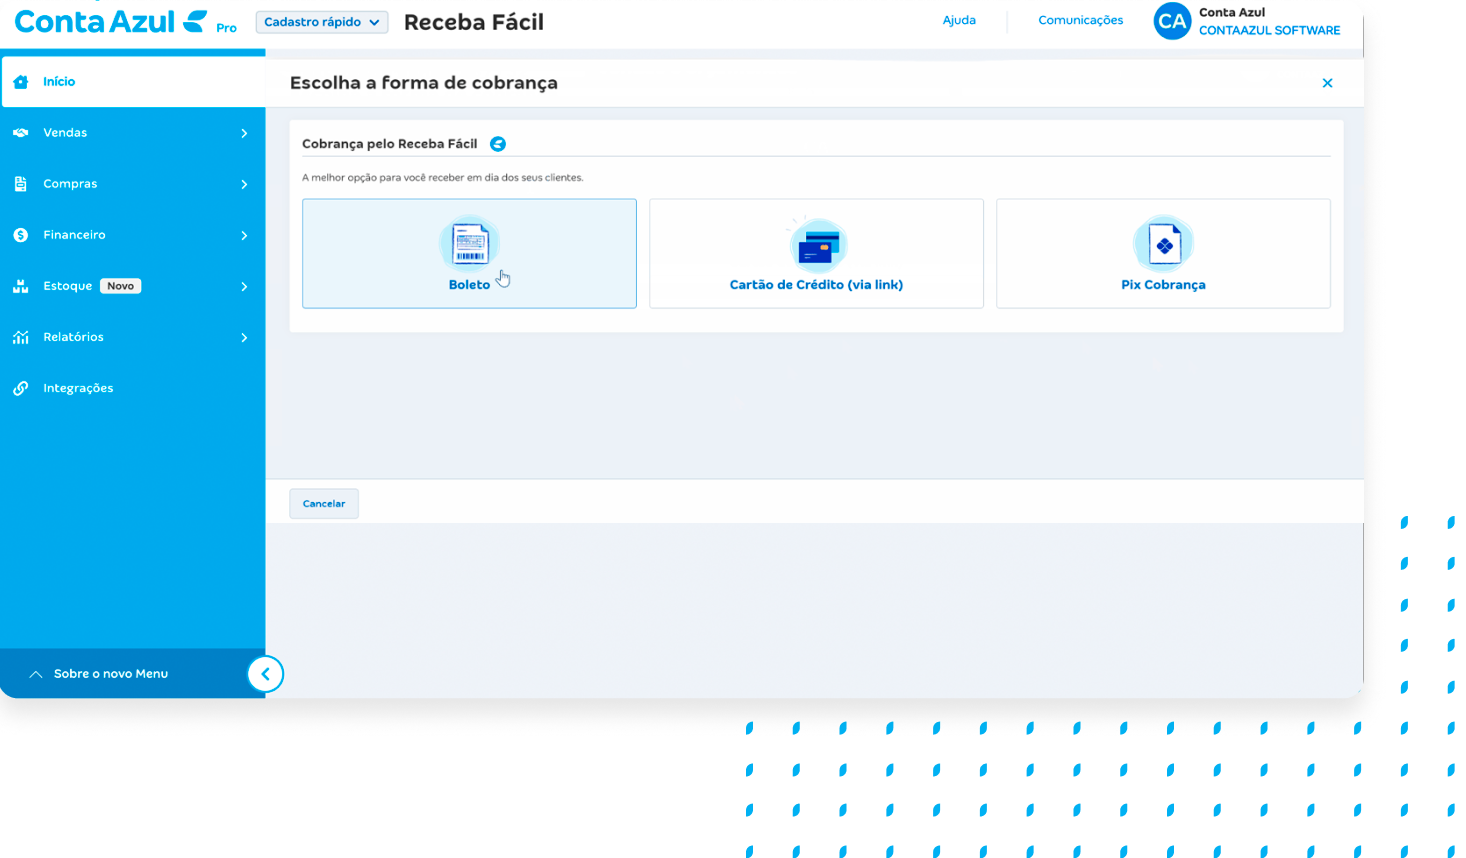Click the Cartão de Crédito (via link) label
Viewport: 1466px width, 858px height.
click(816, 285)
